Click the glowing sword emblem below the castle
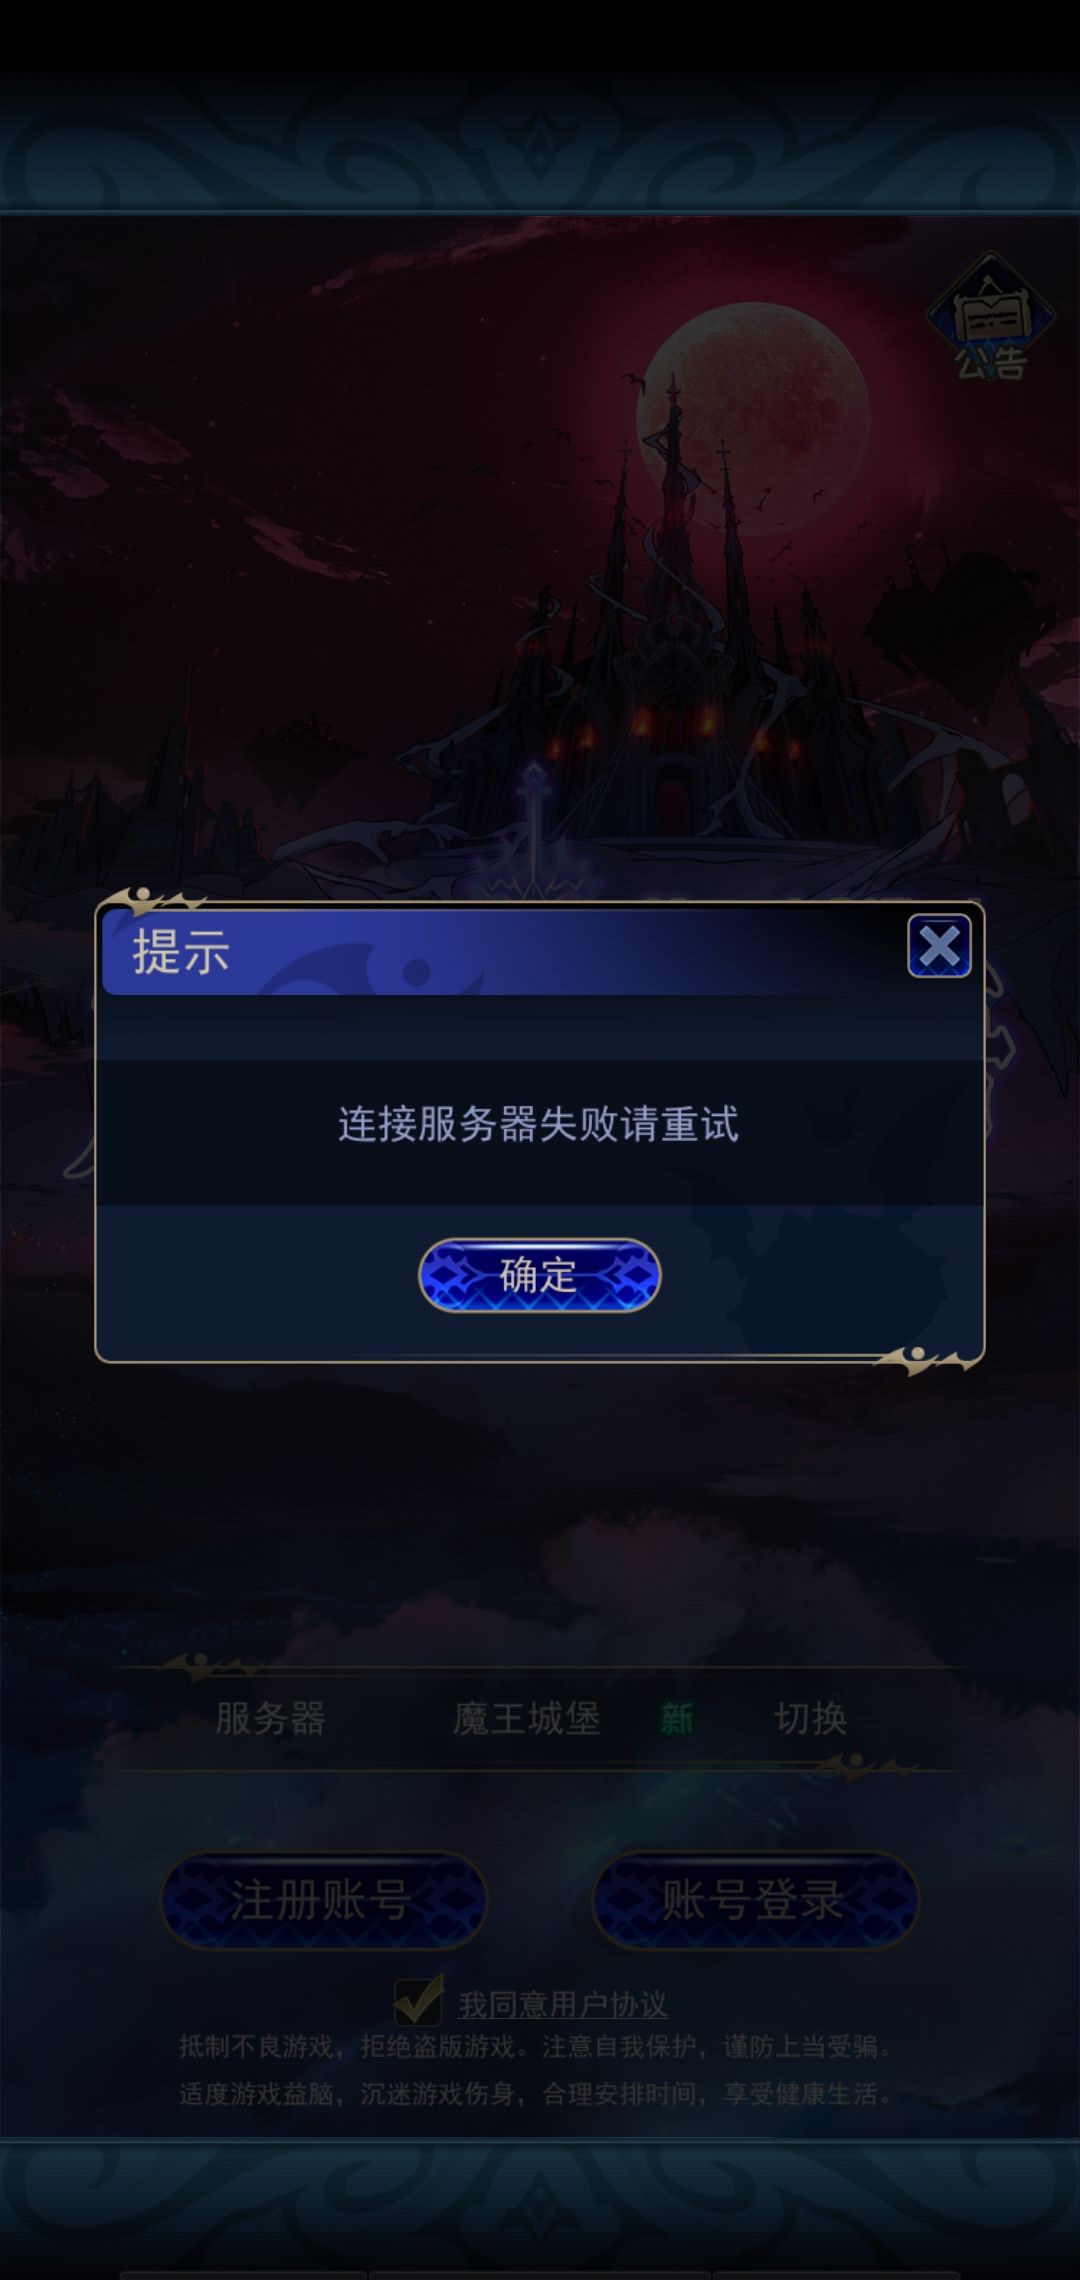 tap(536, 830)
